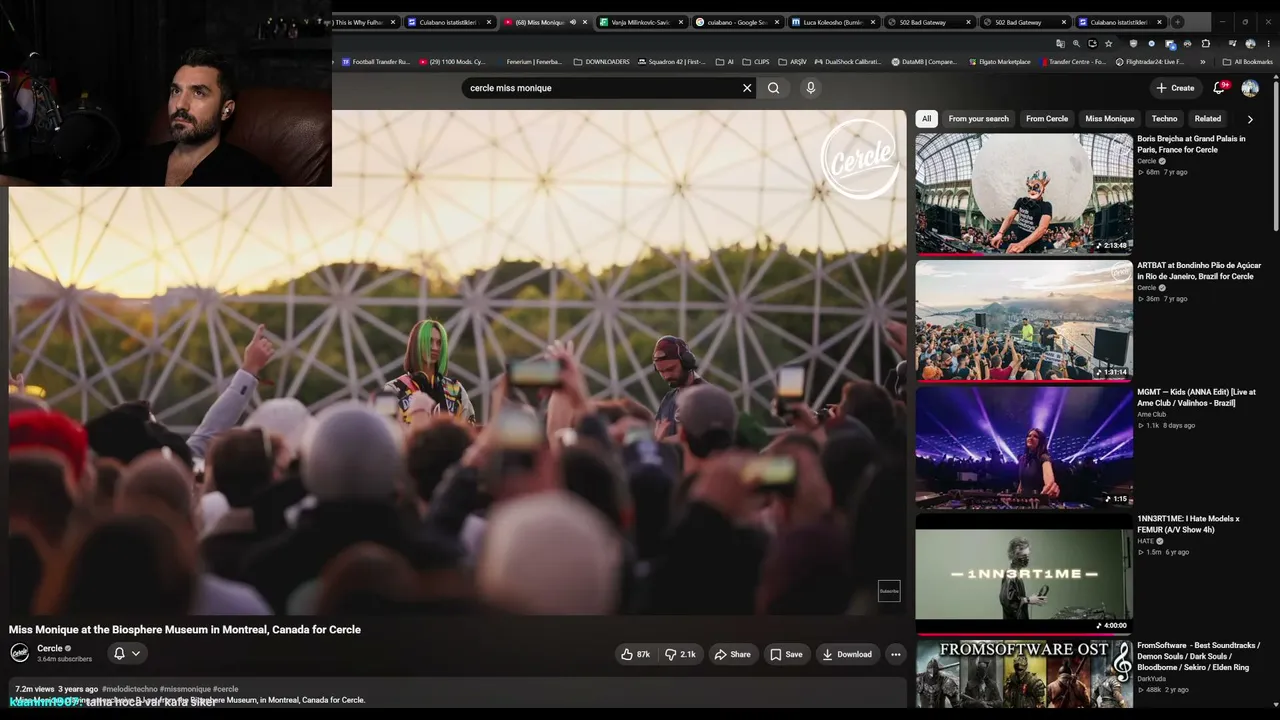The width and height of the screenshot is (1280, 720).
Task: Share the video
Action: [x=732, y=654]
